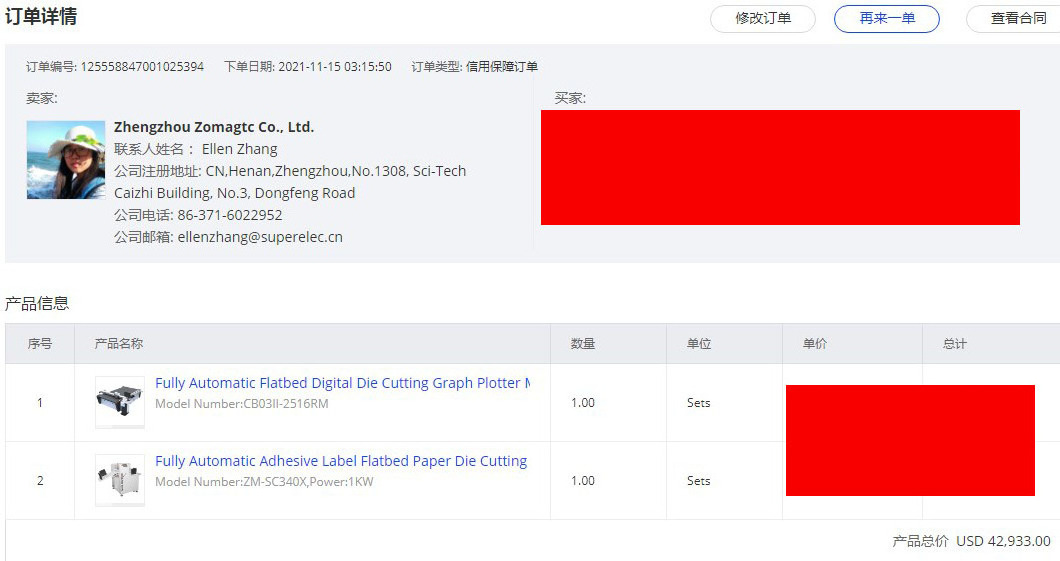
Task: Click the order number 125558847001025394
Action: [x=142, y=67]
